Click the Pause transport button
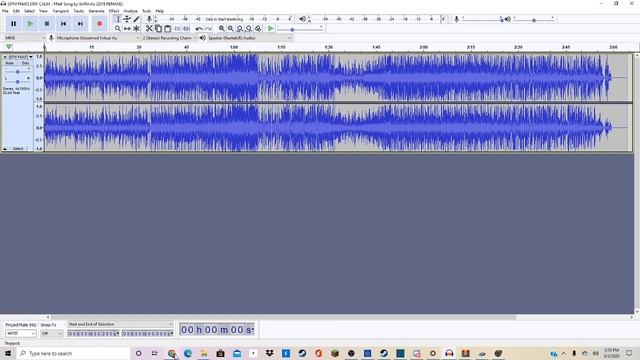 click(x=13, y=24)
